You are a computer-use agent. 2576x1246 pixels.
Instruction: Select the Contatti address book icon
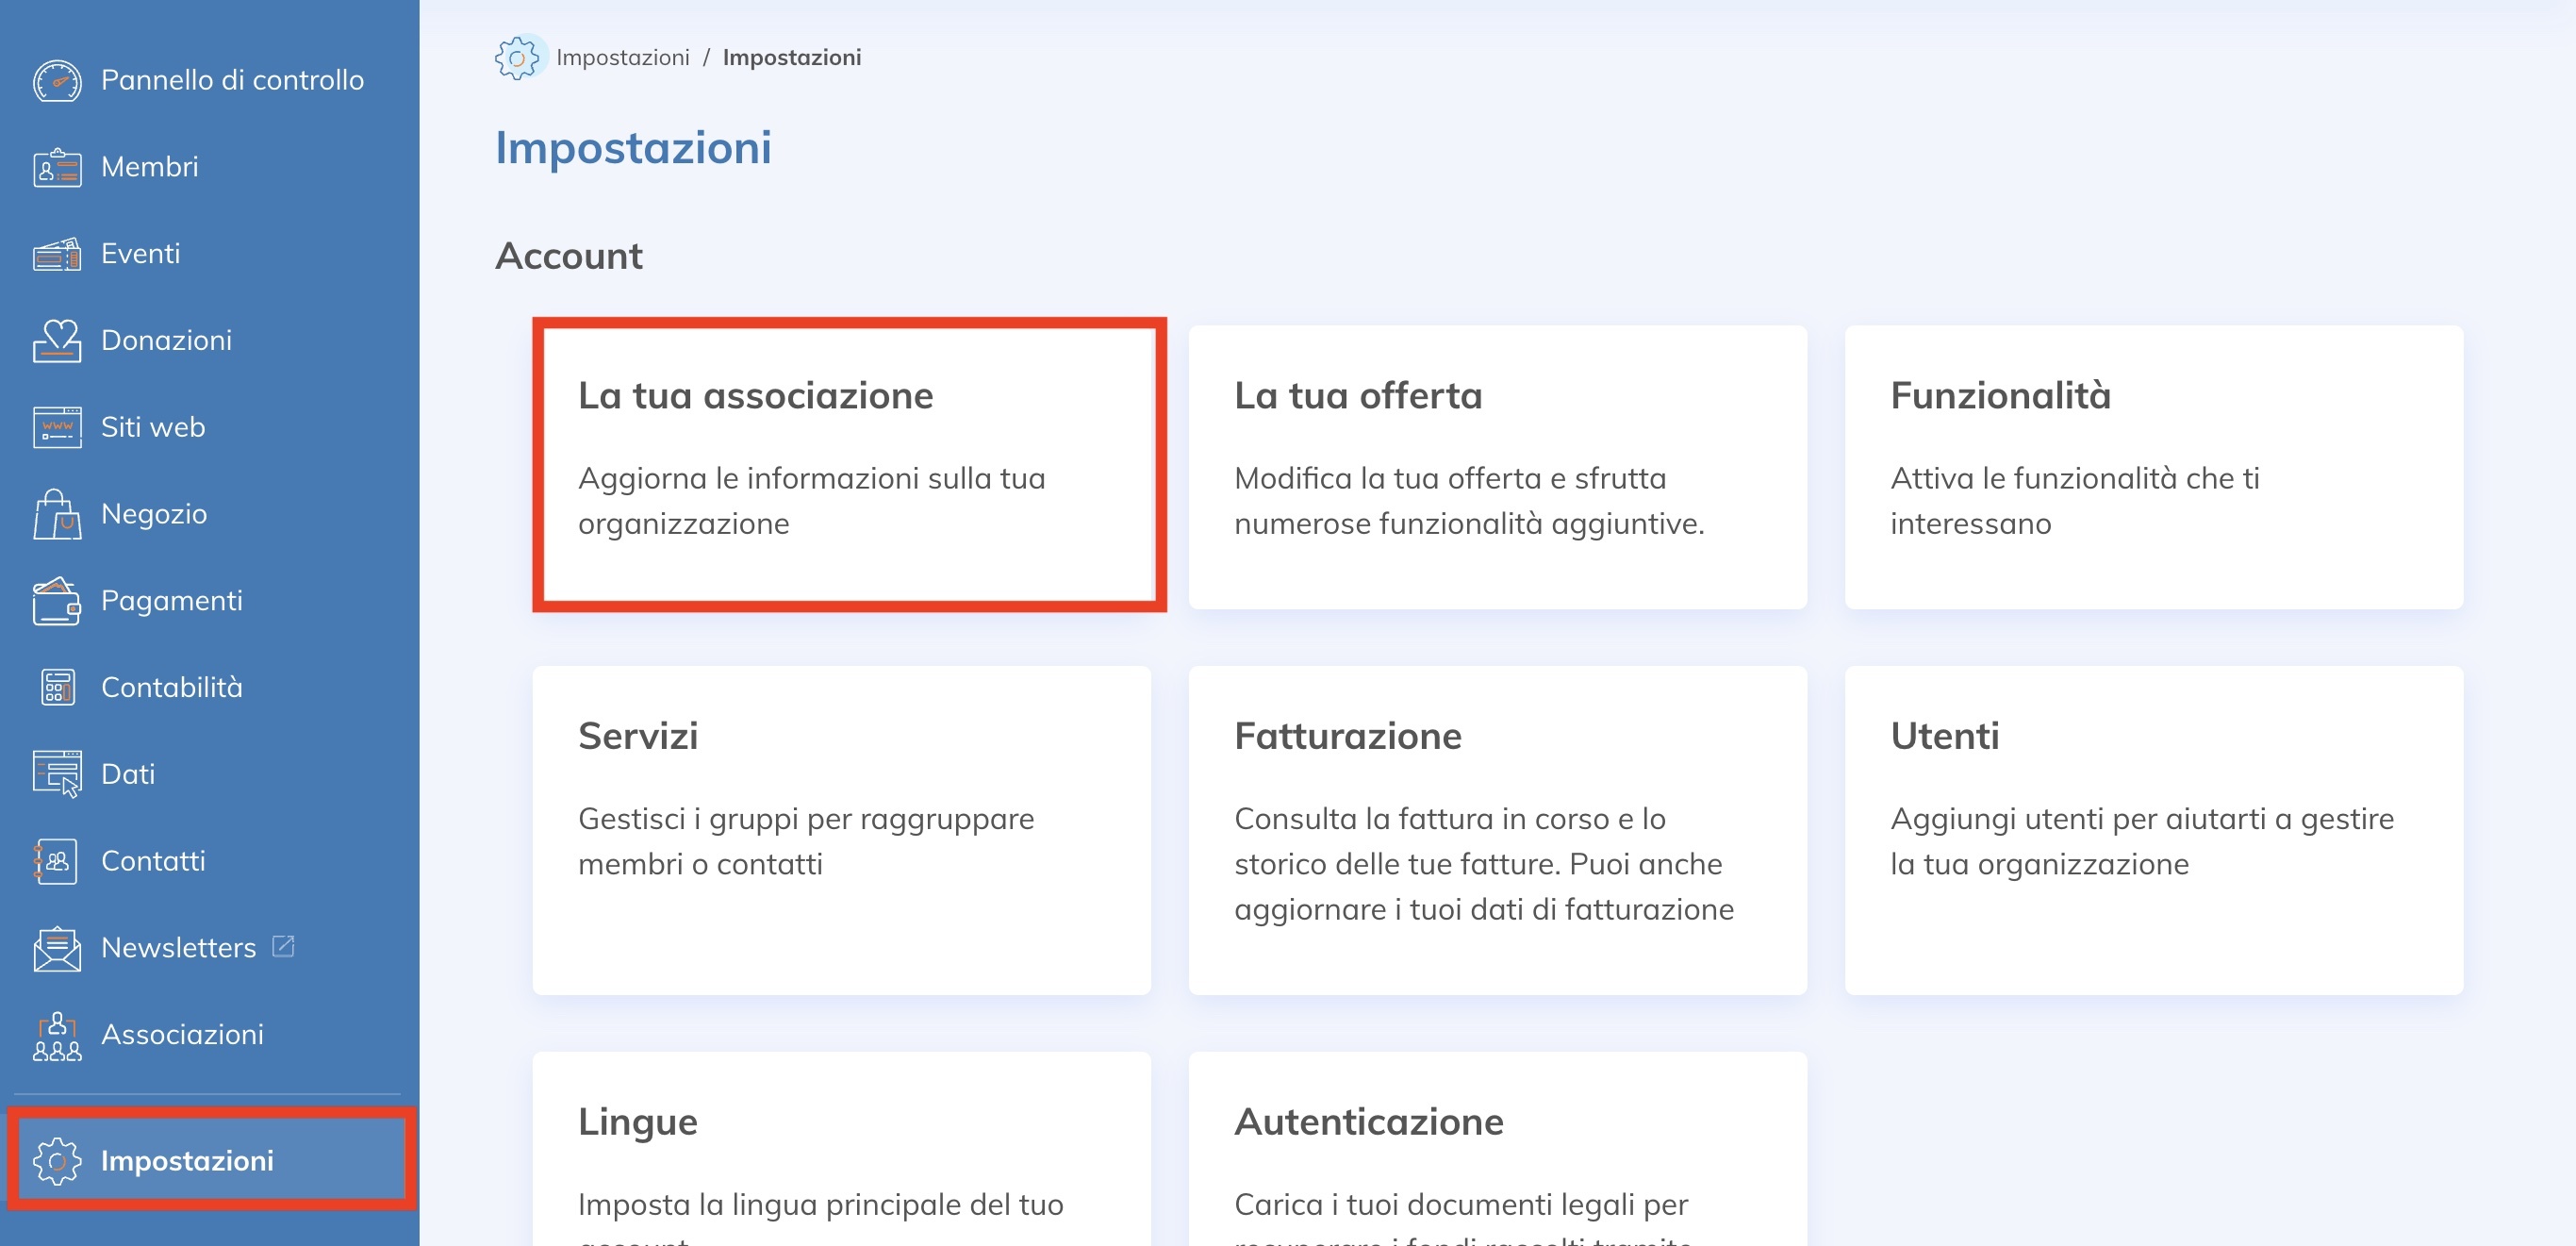pos(57,861)
